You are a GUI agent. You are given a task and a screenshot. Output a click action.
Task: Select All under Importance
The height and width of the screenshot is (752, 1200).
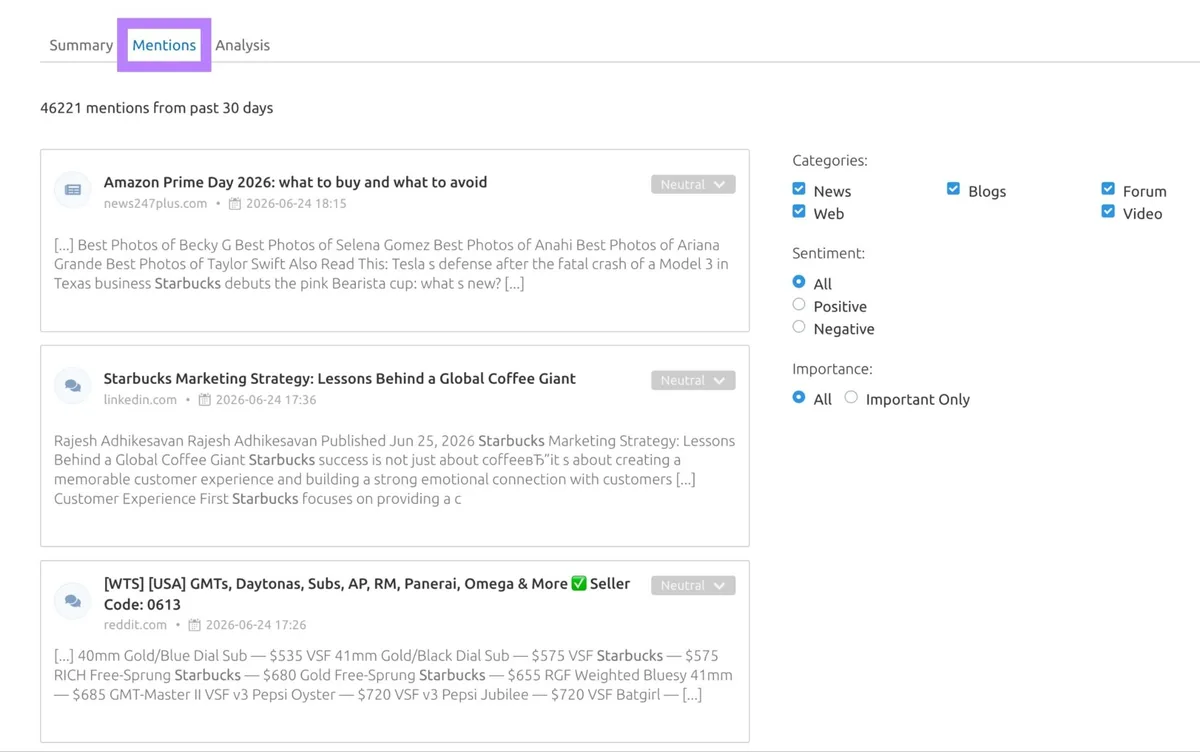[x=799, y=397]
